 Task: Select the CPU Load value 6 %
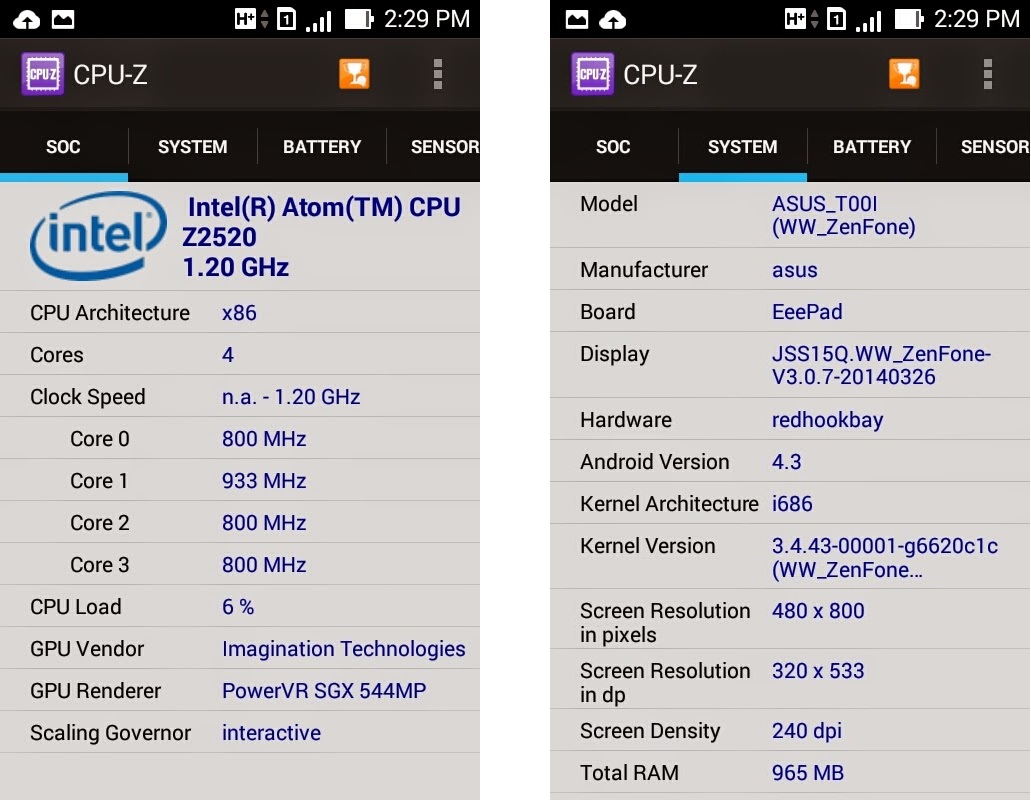click(238, 607)
